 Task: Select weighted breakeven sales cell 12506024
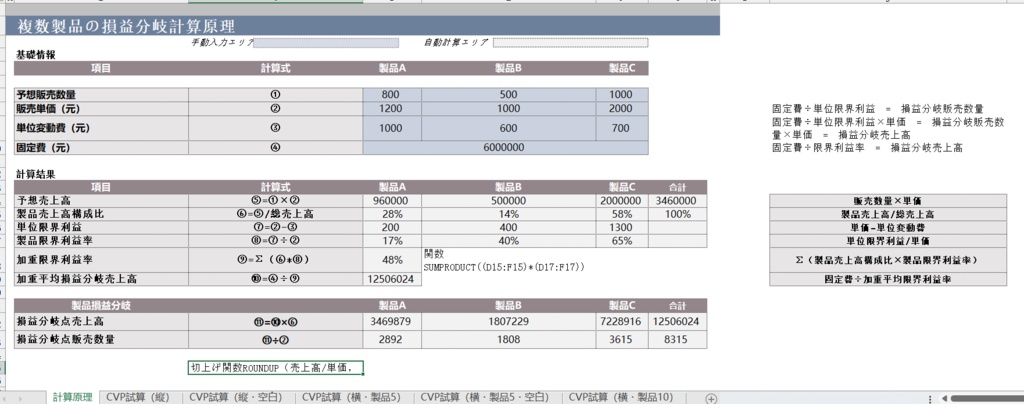[392, 279]
